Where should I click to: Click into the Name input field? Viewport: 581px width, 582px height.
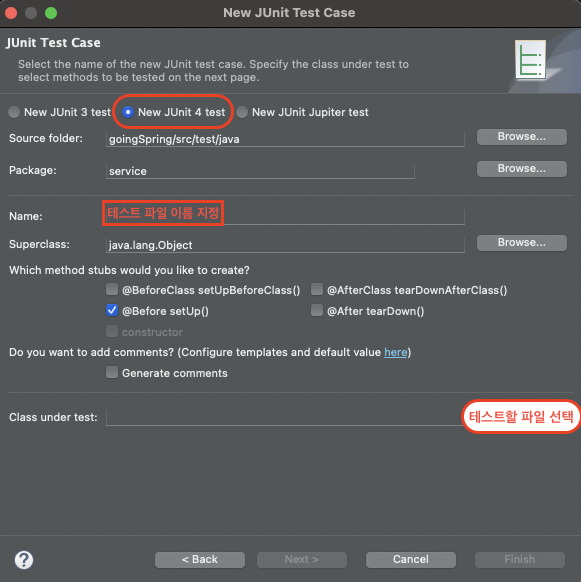click(285, 216)
